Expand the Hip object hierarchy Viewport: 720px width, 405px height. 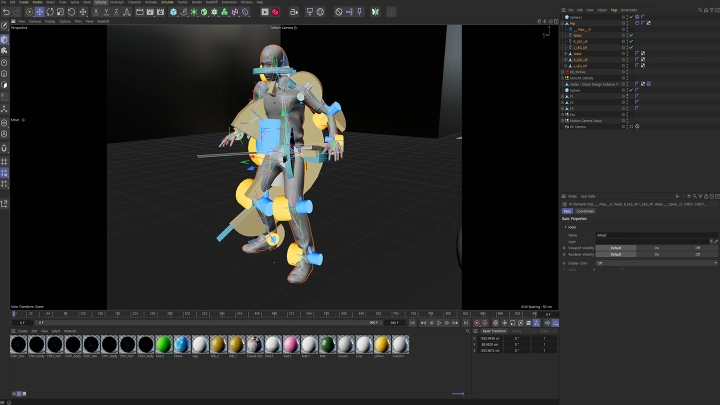tap(562, 23)
